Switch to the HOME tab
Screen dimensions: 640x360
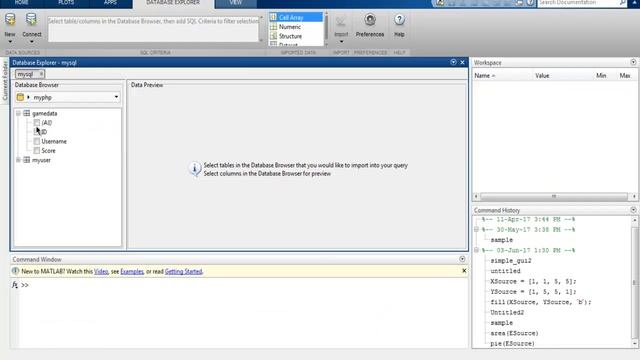[21, 2]
